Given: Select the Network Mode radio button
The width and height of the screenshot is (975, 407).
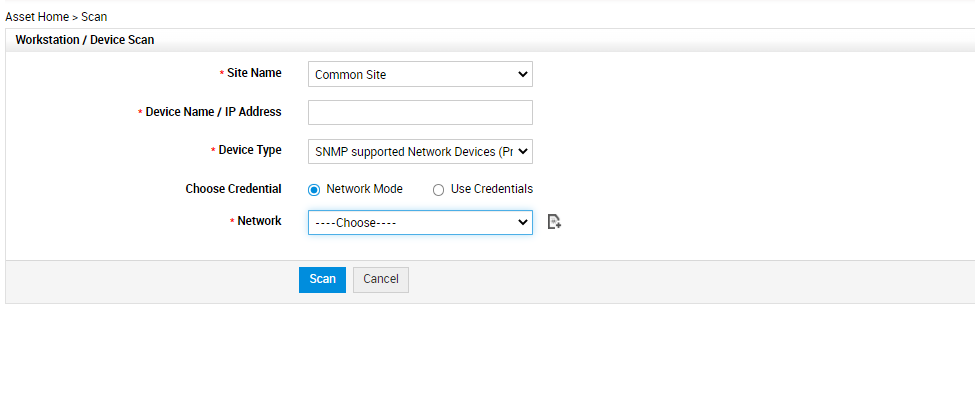Looking at the screenshot, I should point(314,189).
